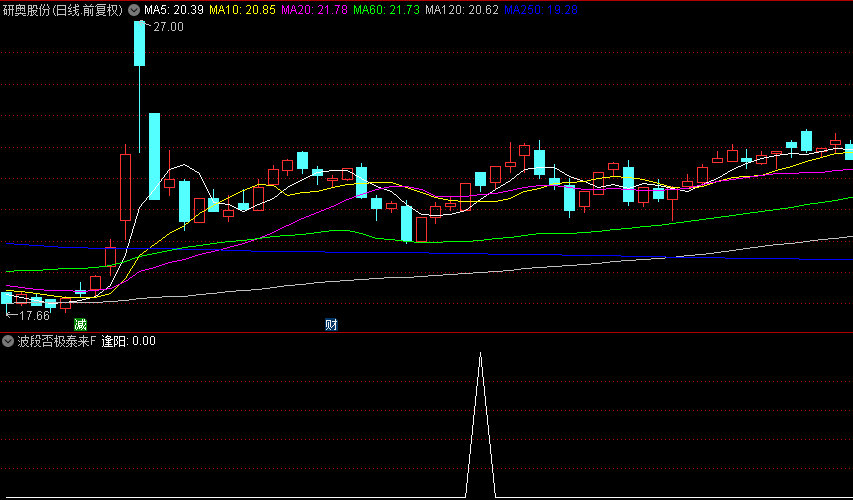Click the white spike peak in the indicator panel
853x500 pixels.
(x=480, y=354)
